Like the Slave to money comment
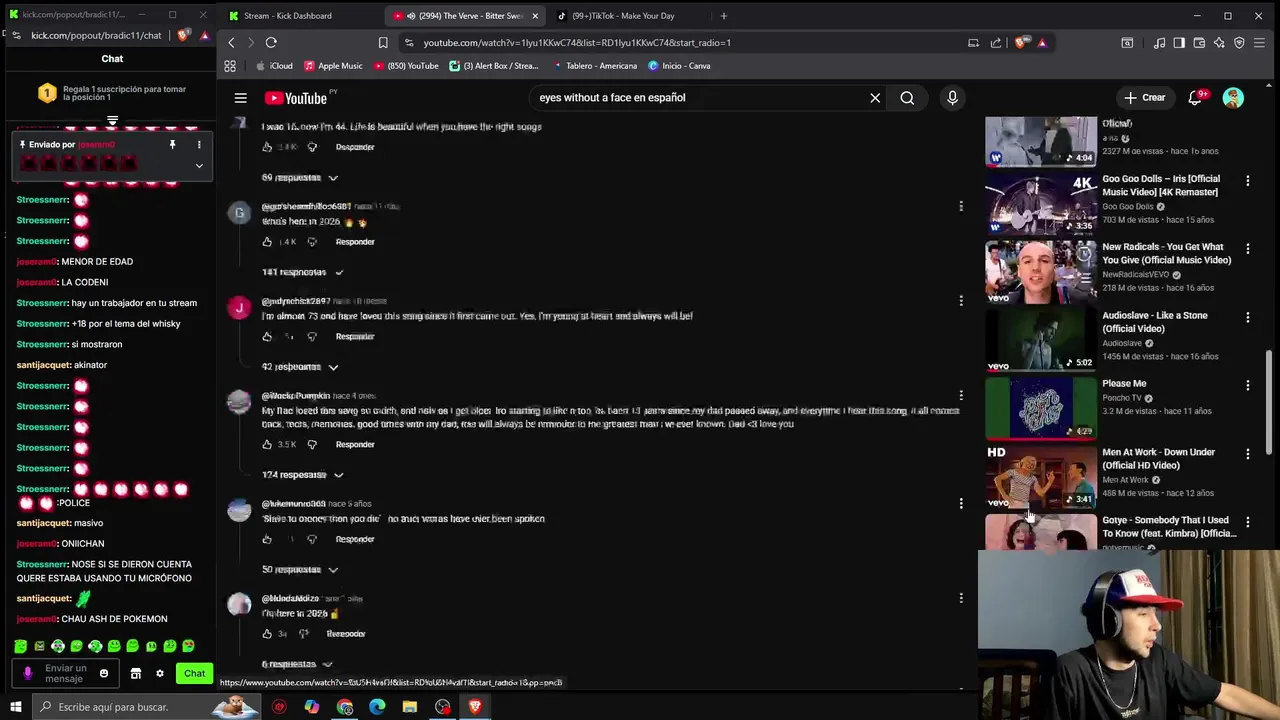 pyautogui.click(x=267, y=539)
